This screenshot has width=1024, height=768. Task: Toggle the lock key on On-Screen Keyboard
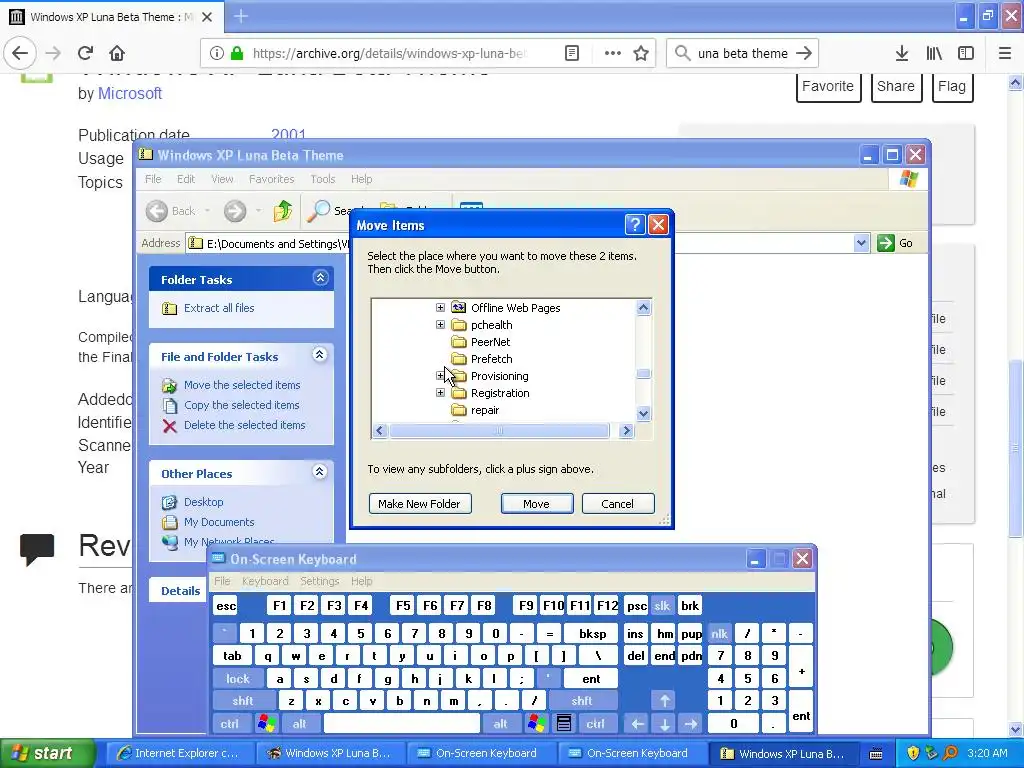[x=238, y=679]
